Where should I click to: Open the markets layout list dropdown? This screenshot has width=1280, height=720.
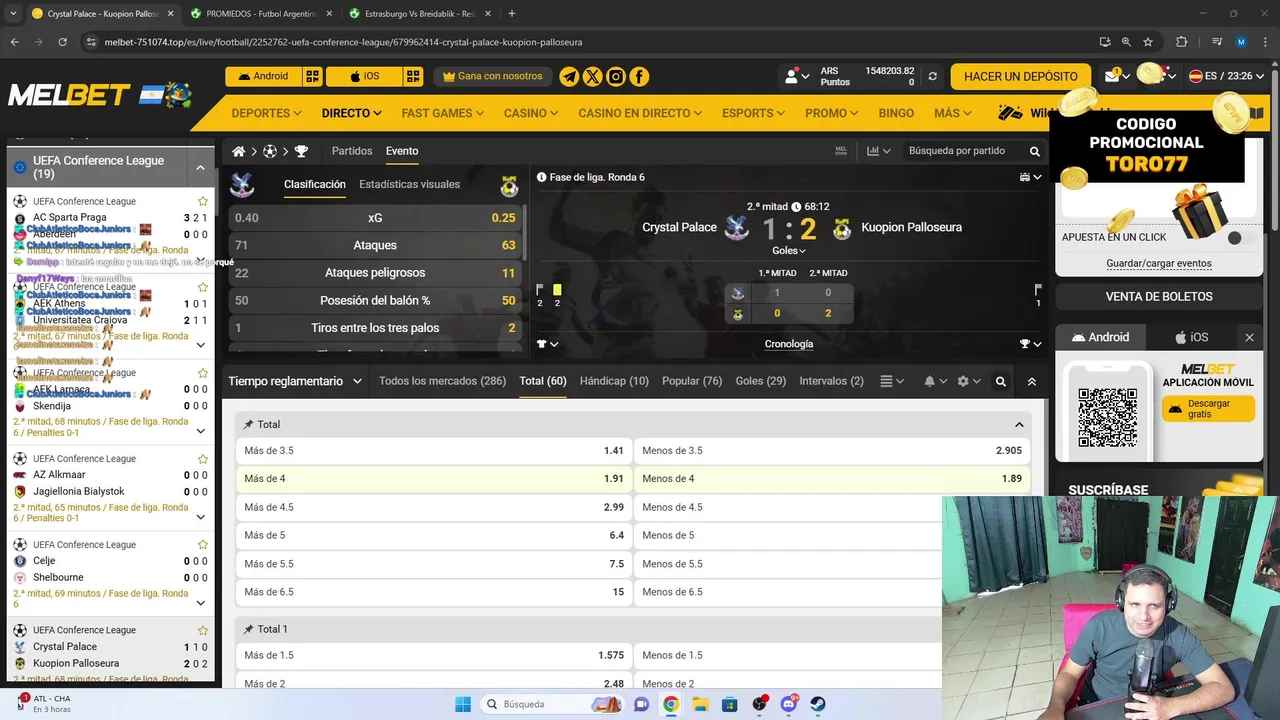click(892, 381)
